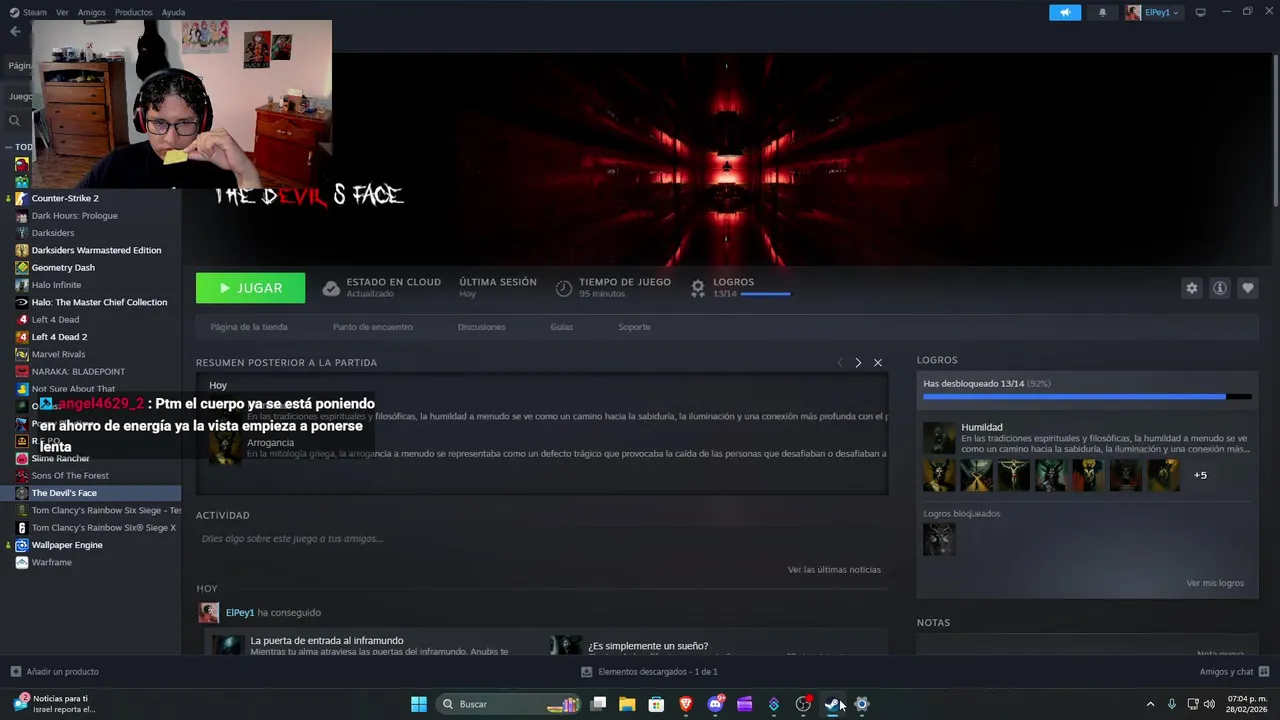1280x720 pixels.
Task: Open the Steam notifications bell
Action: (x=1102, y=12)
